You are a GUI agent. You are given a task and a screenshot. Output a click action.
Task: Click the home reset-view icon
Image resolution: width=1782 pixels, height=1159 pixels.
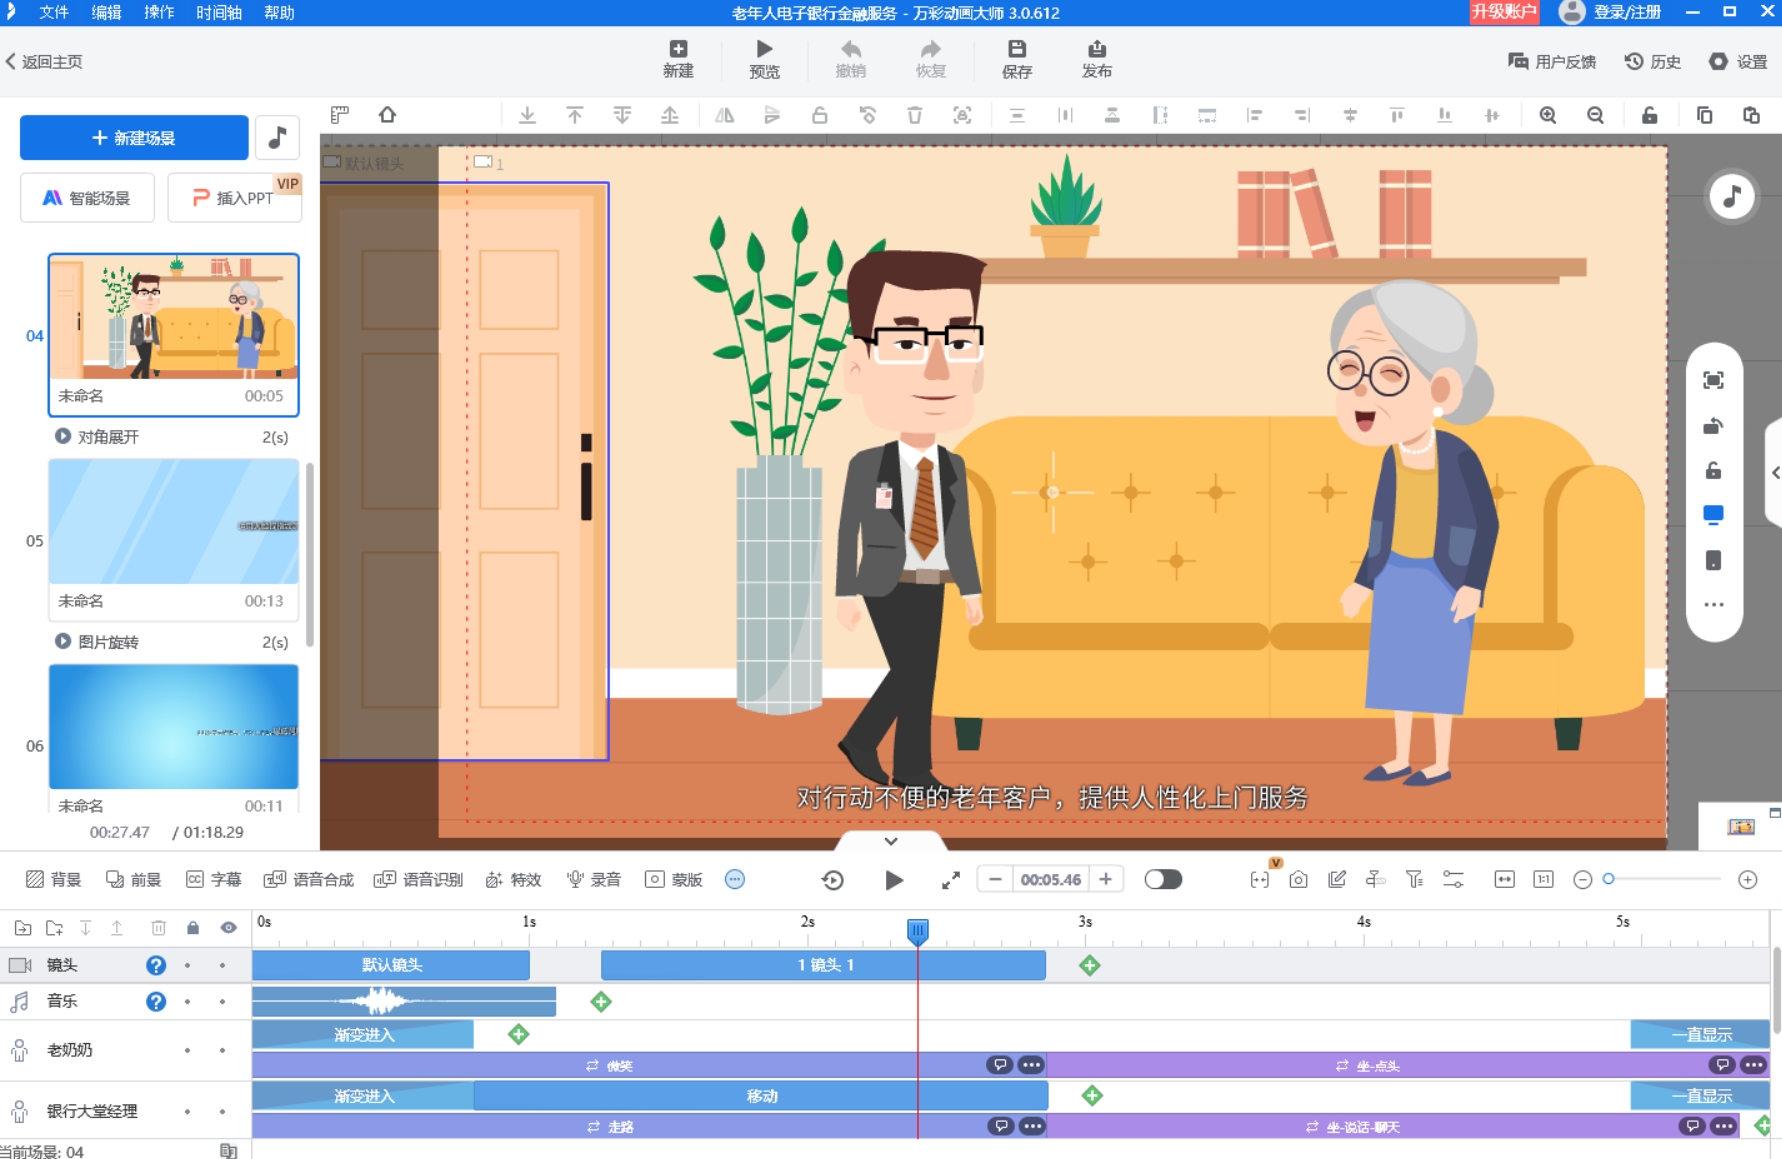pos(387,115)
